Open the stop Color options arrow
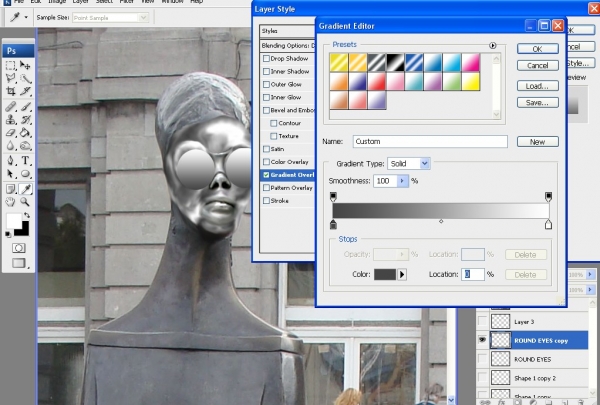The width and height of the screenshot is (600, 405). tap(402, 274)
